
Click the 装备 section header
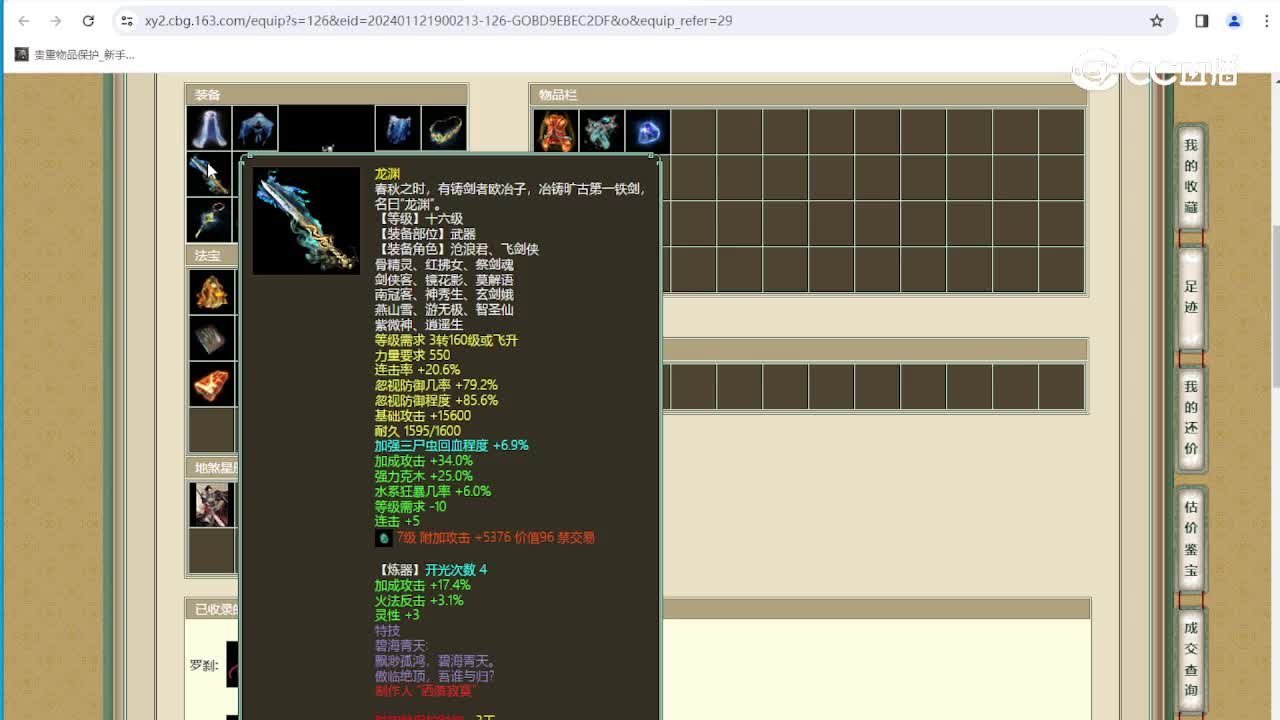[327, 95]
